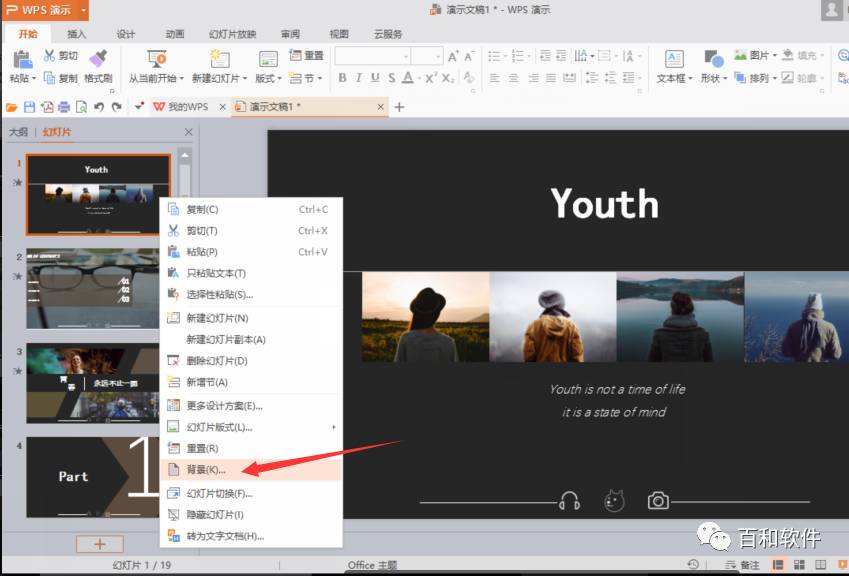Image resolution: width=849 pixels, height=576 pixels.
Task: Expand the Slide Layout submenu arrow
Action: pos(334,427)
